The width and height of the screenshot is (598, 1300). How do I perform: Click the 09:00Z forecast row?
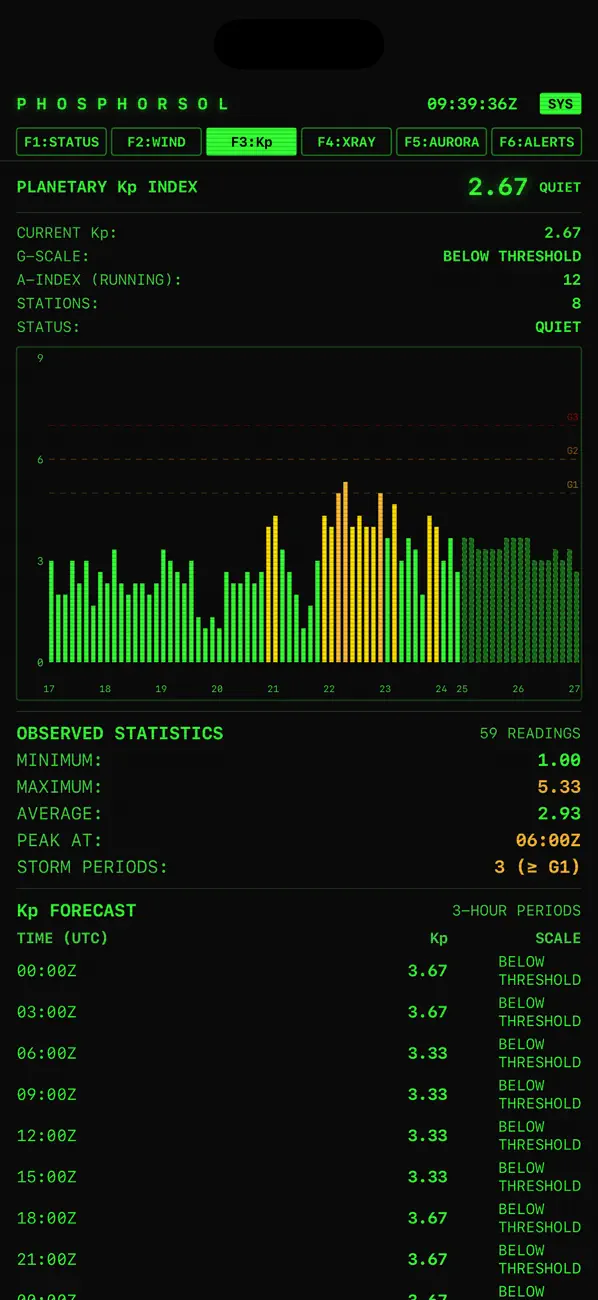(x=299, y=1094)
